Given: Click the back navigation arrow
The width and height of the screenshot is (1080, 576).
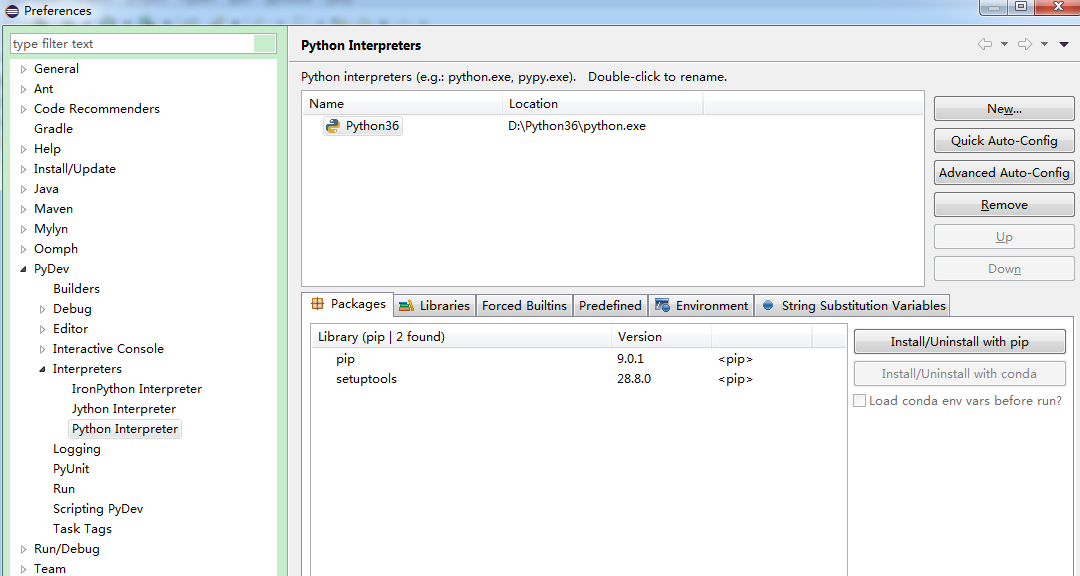Looking at the screenshot, I should (x=985, y=44).
